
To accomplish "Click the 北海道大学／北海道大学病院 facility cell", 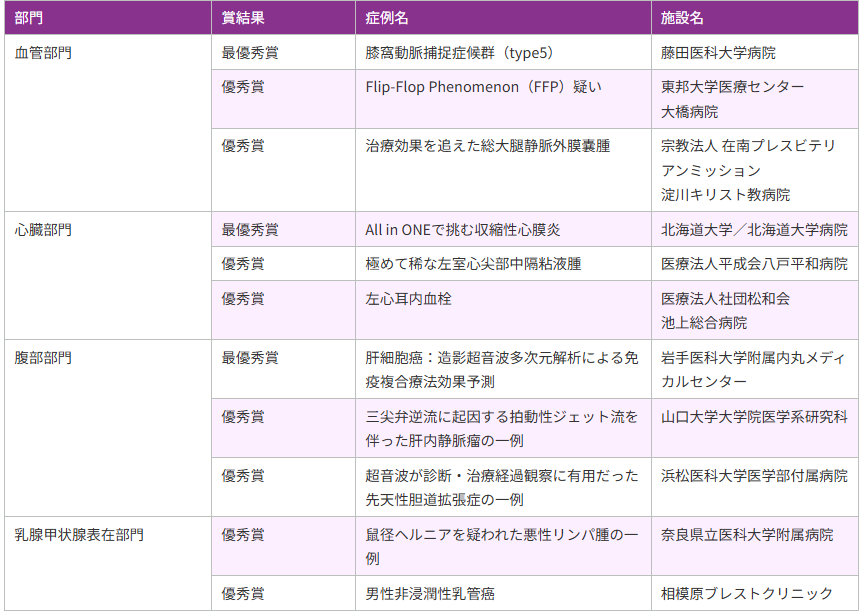I will click(x=754, y=230).
